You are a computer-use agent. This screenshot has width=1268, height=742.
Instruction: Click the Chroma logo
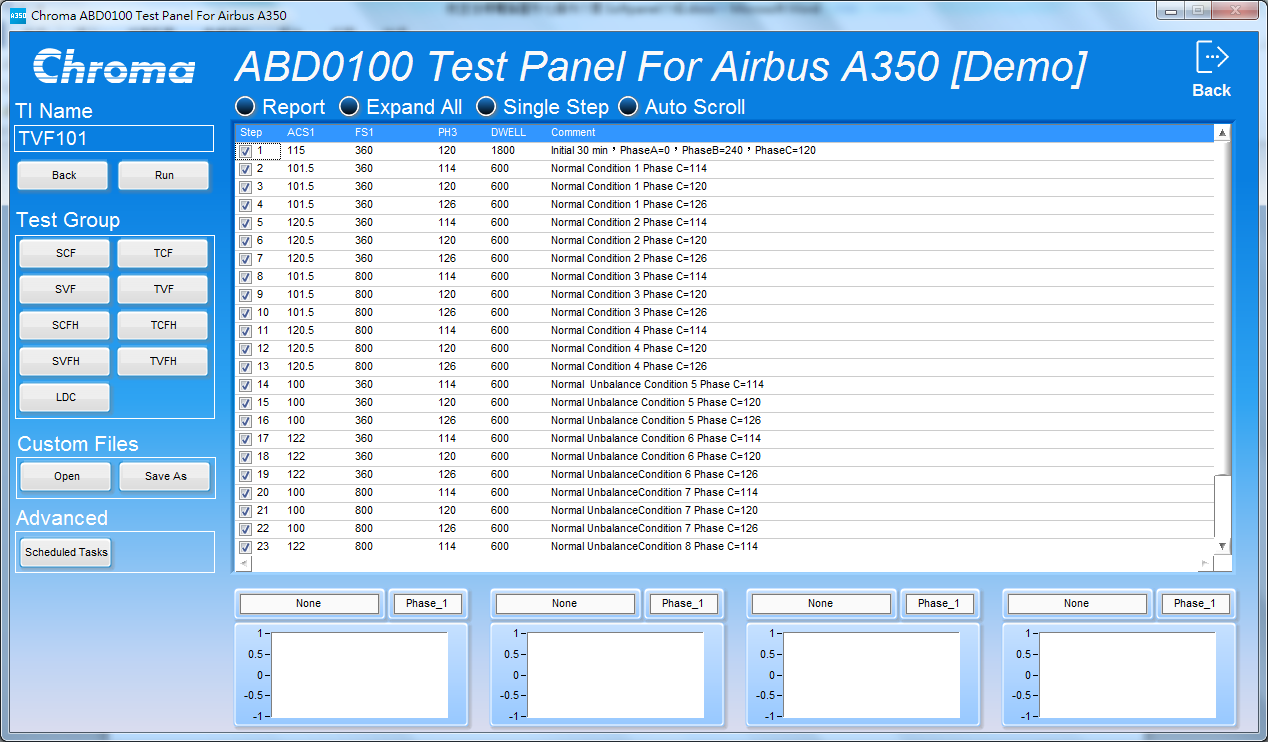(114, 67)
